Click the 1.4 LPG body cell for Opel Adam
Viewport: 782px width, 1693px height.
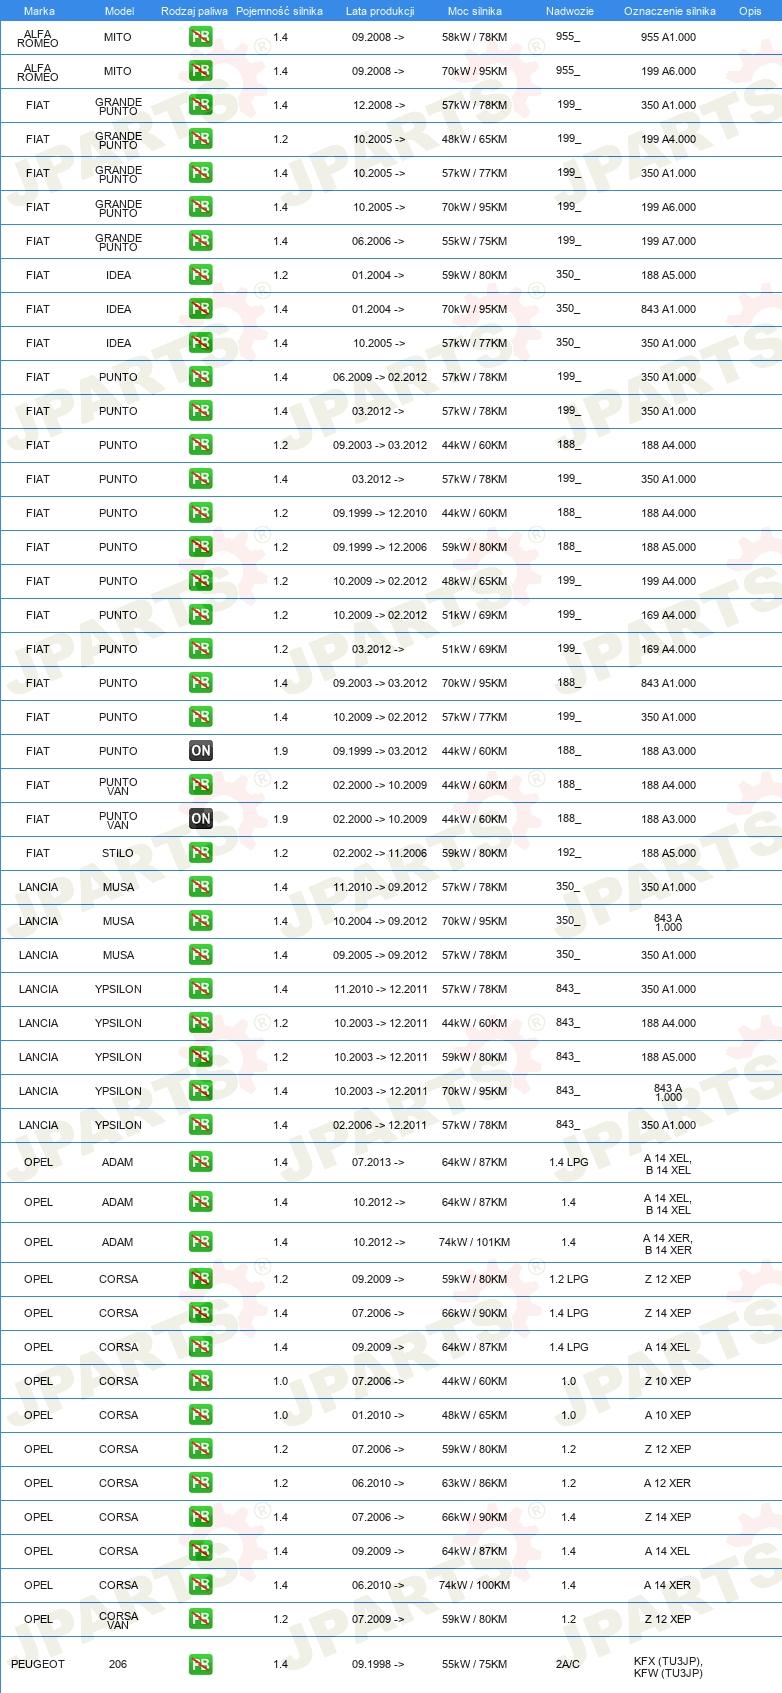pos(569,1162)
